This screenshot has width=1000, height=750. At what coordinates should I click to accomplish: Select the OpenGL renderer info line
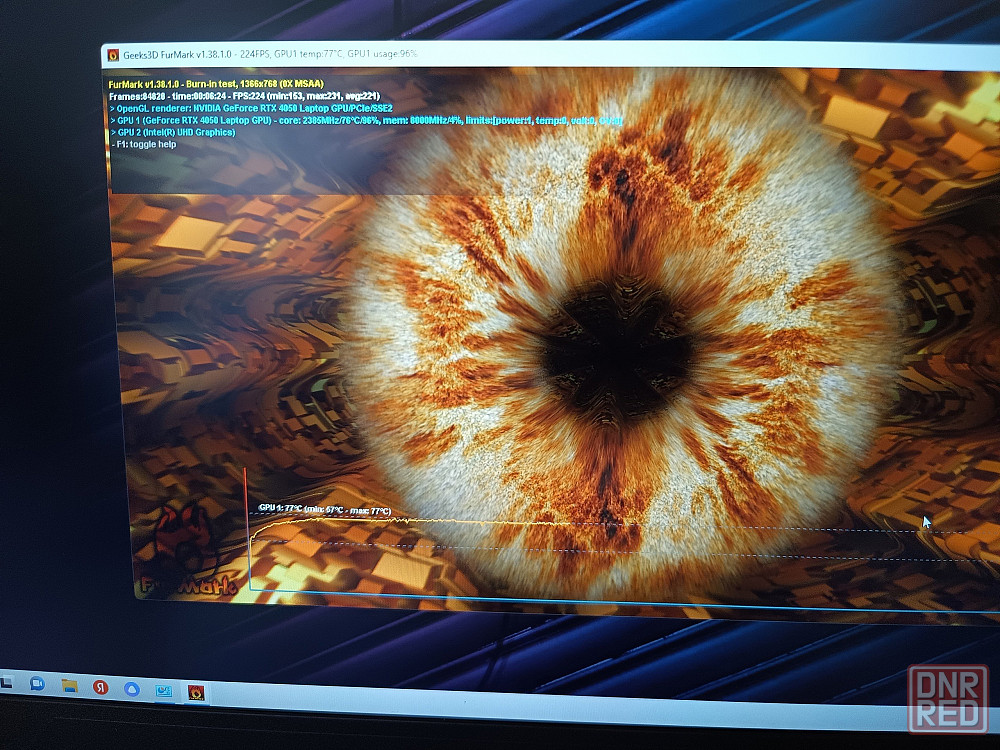point(251,108)
